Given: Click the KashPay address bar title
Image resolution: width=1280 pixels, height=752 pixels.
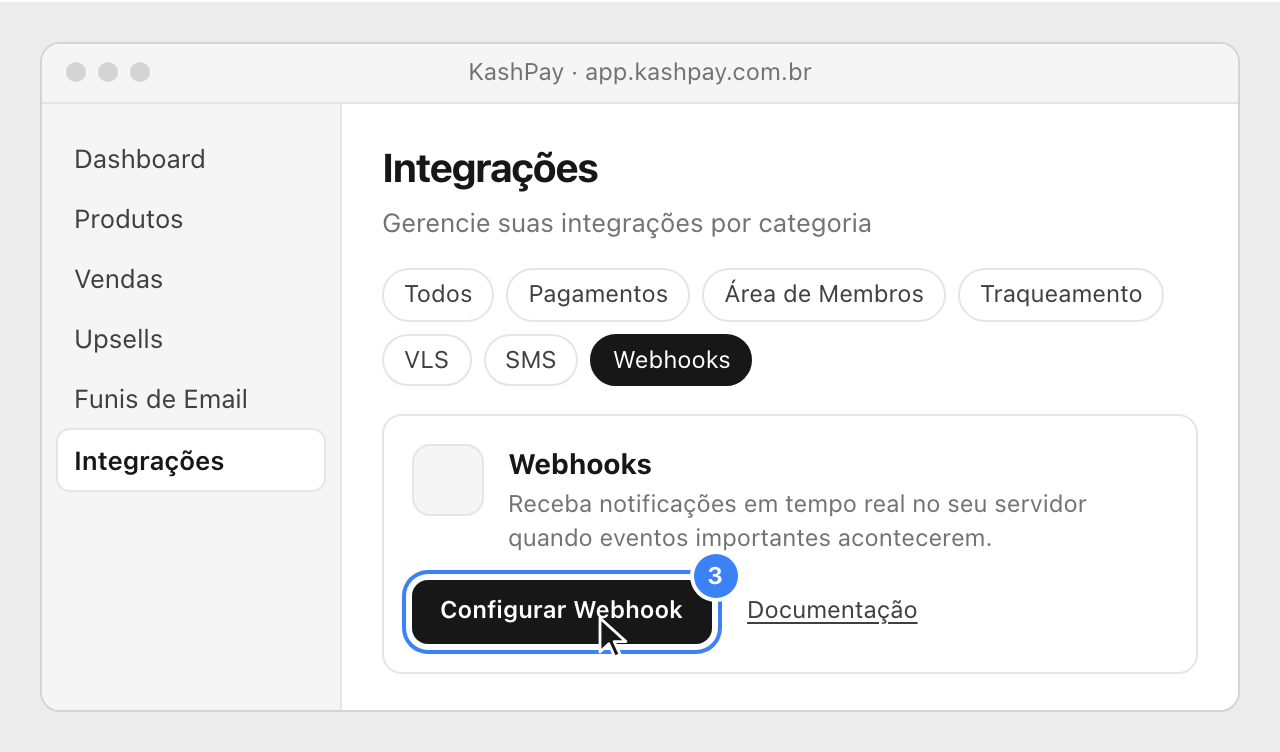Looking at the screenshot, I should (640, 73).
